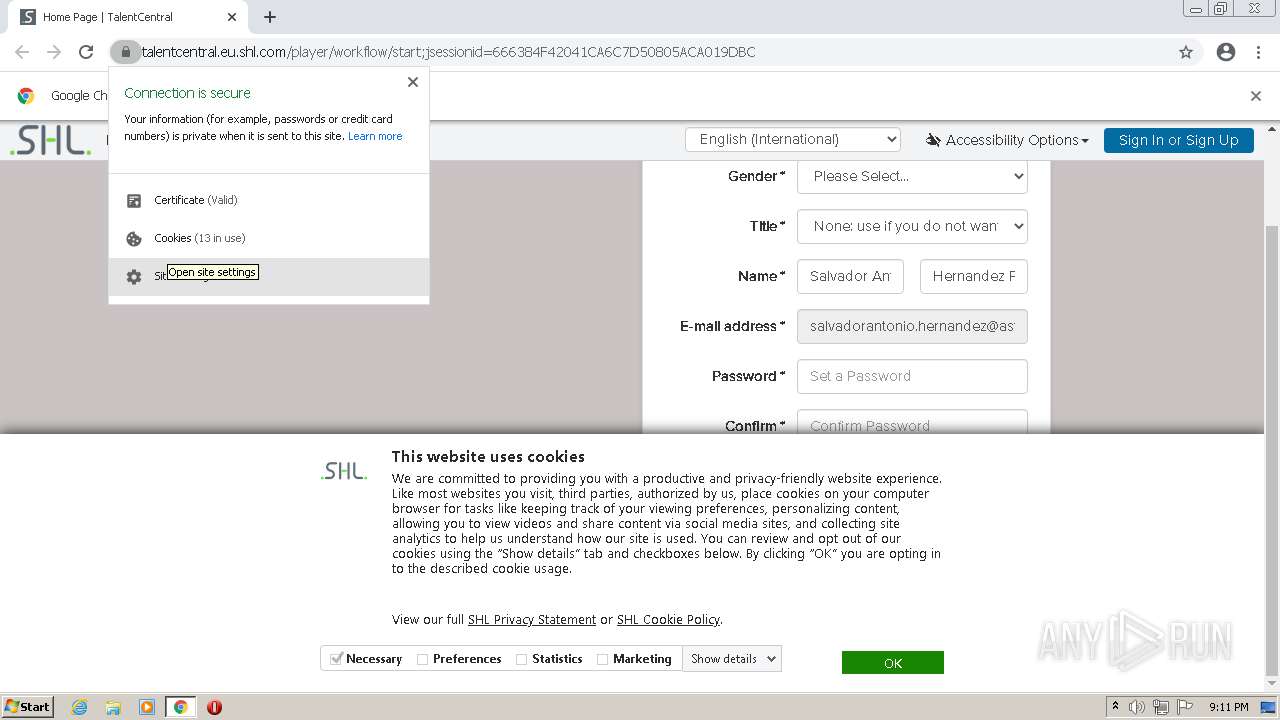1280x720 pixels.
Task: Select Certificate (Valid) in popup
Action: [x=269, y=200]
